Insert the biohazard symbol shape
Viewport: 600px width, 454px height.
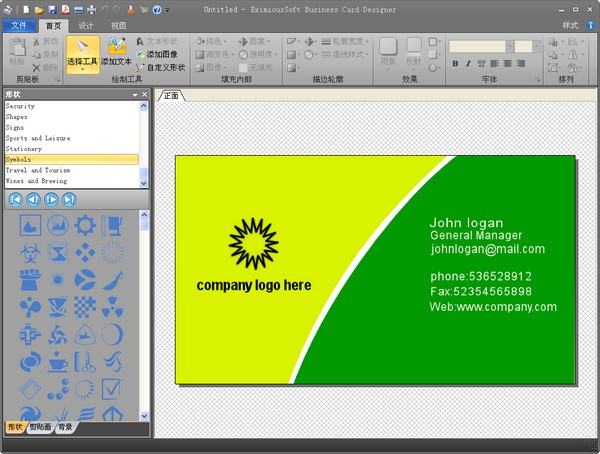point(30,253)
